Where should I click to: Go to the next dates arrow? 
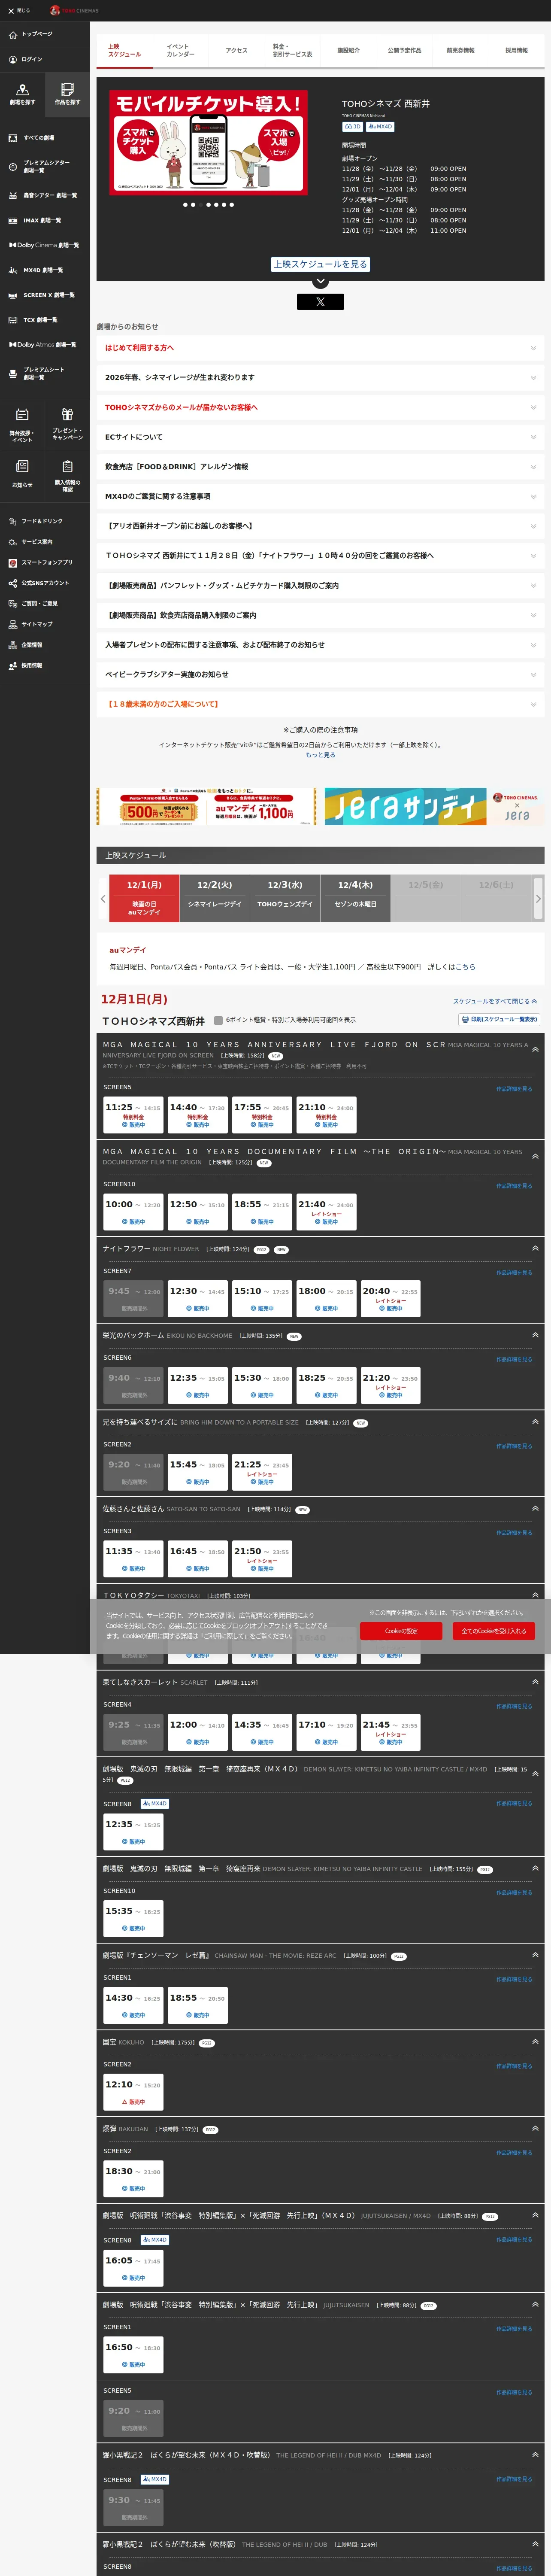click(538, 898)
